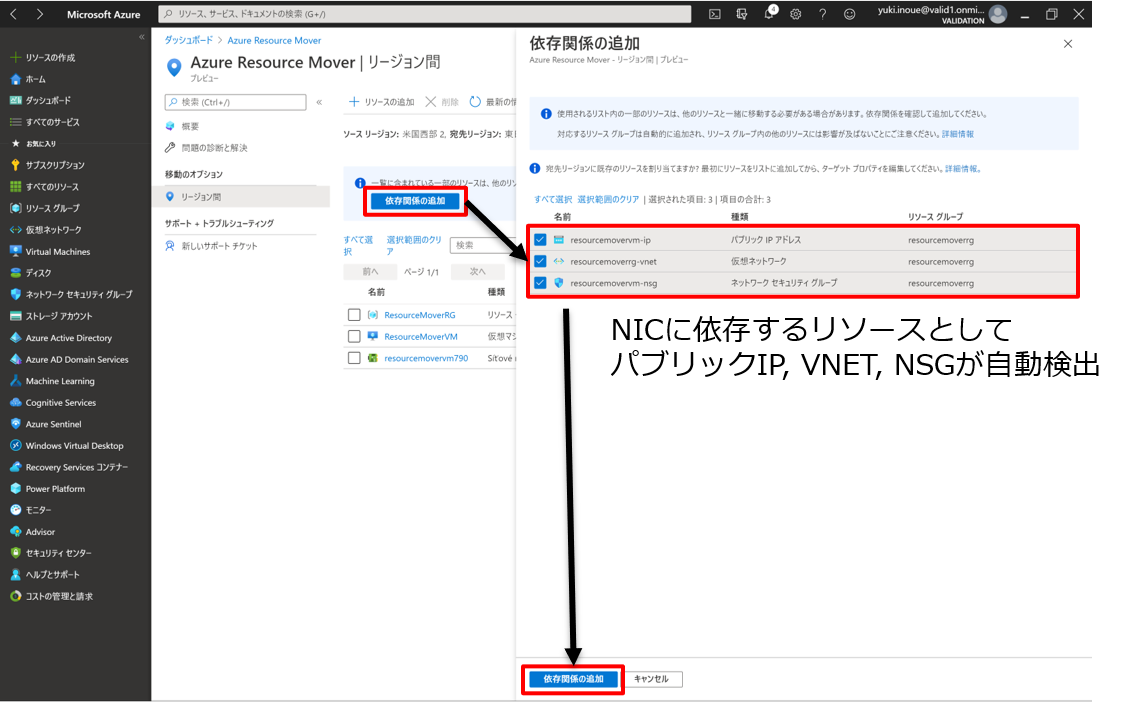1122x702 pixels.
Task: Select リージョン間 under 移動のオプション
Action: point(241,197)
